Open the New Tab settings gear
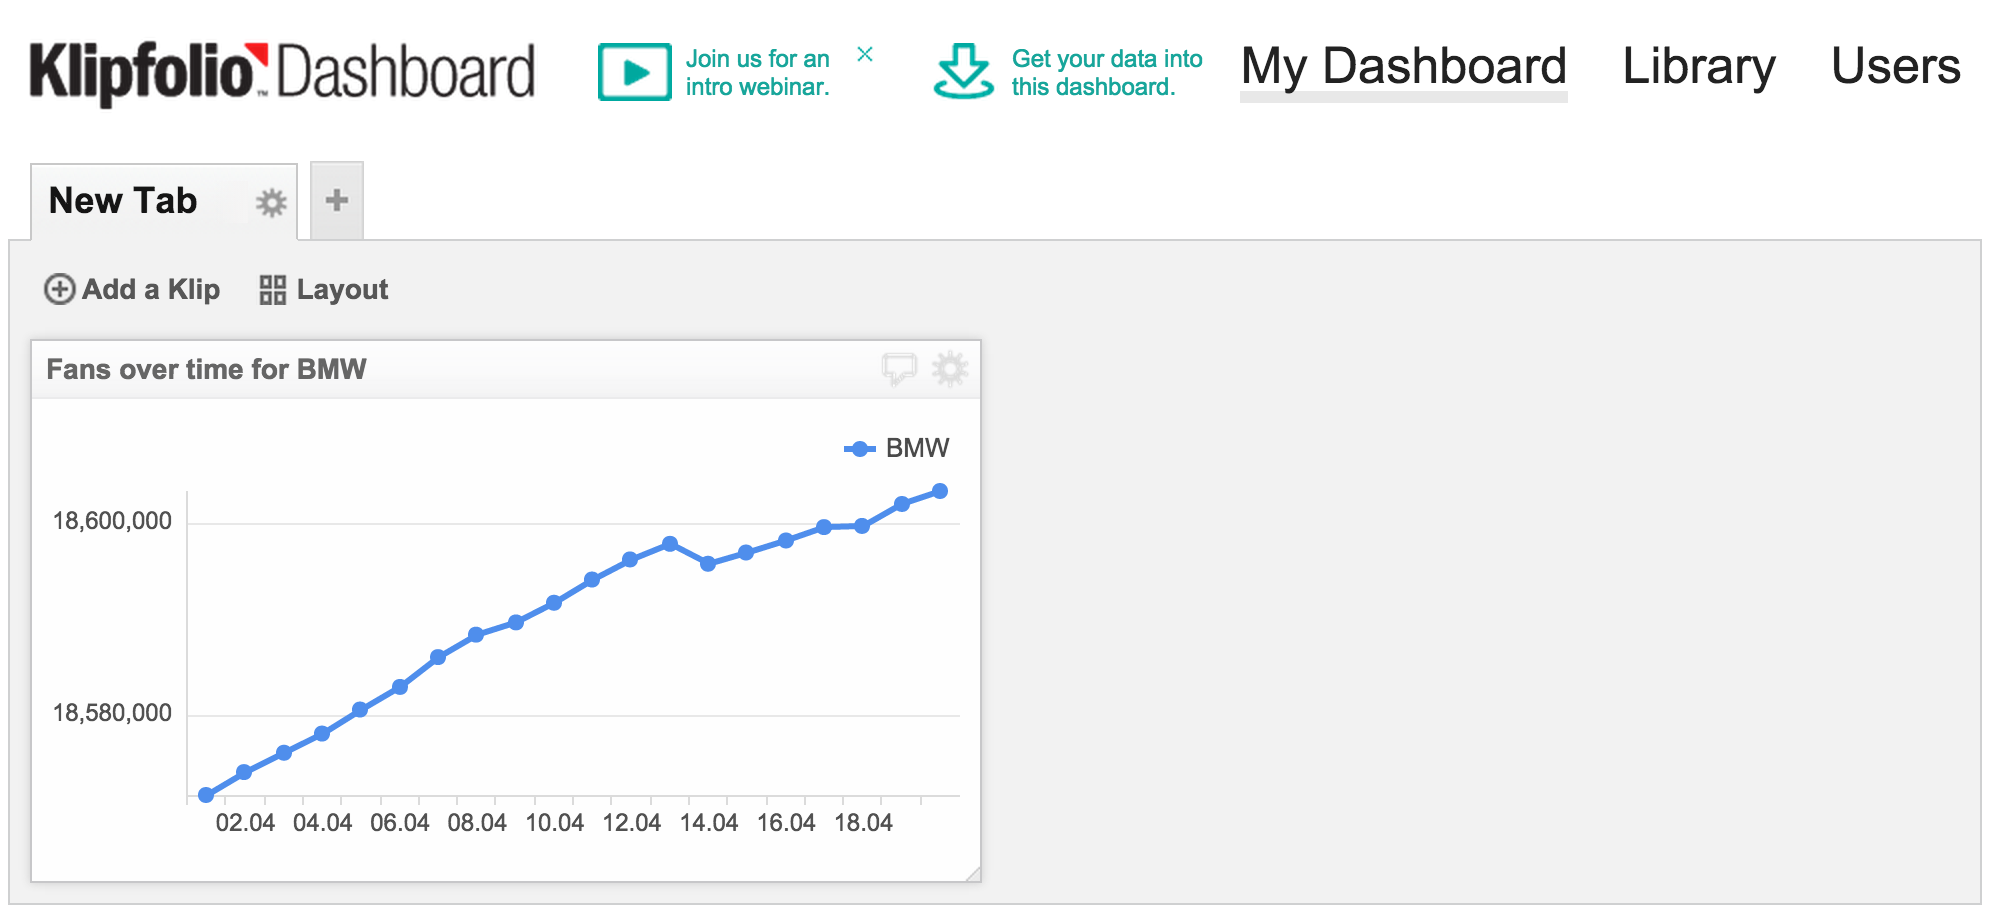The height and width of the screenshot is (917, 1996). click(271, 203)
